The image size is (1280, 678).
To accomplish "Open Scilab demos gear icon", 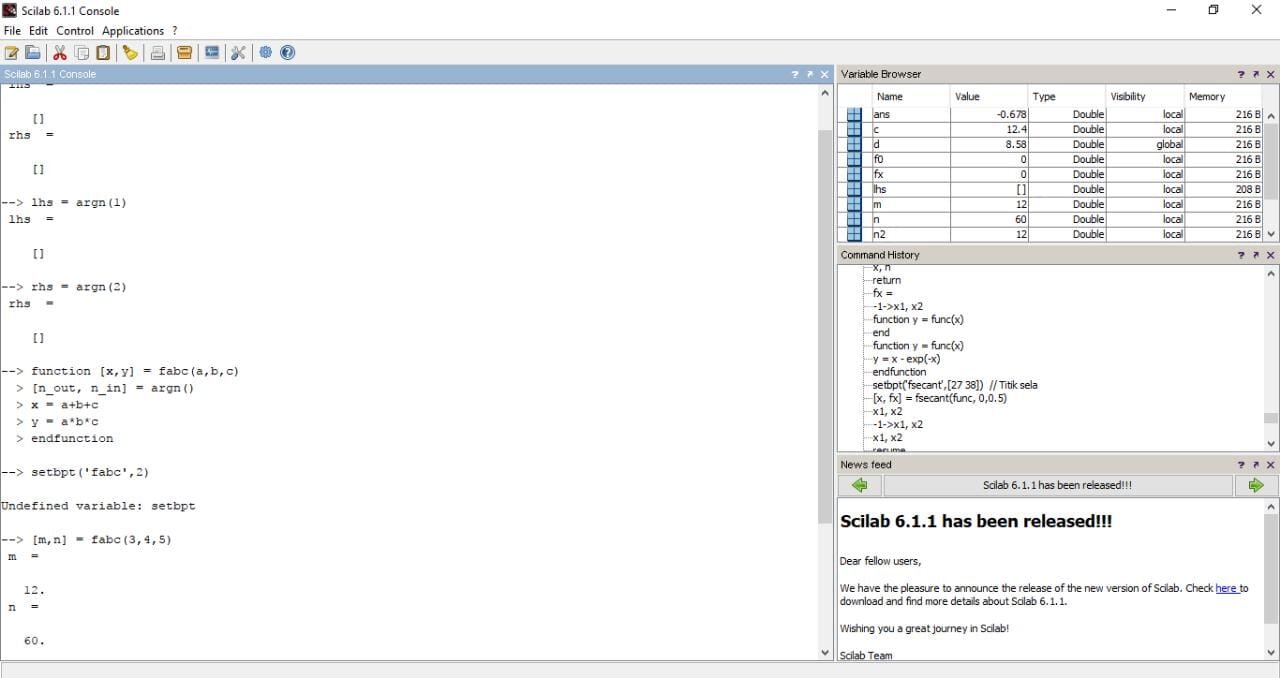I will 266,53.
